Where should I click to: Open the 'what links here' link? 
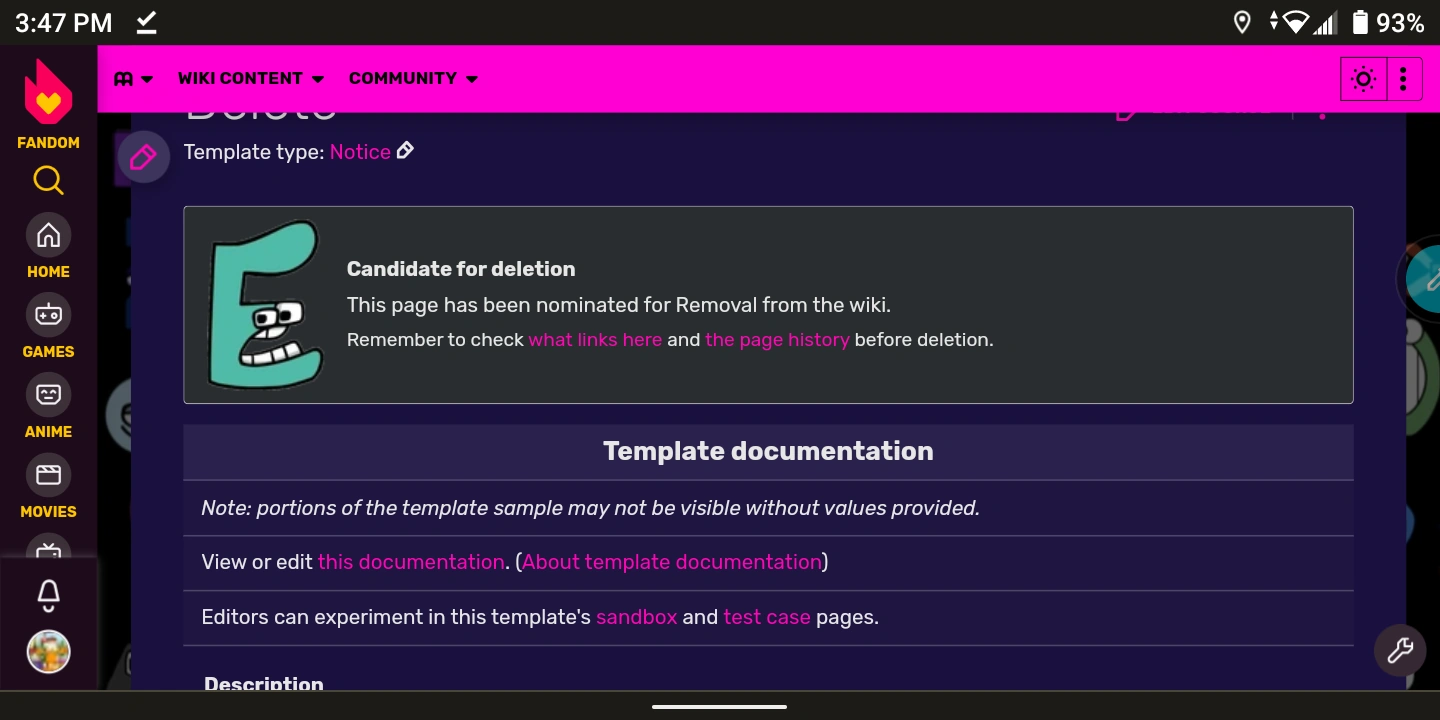[595, 340]
